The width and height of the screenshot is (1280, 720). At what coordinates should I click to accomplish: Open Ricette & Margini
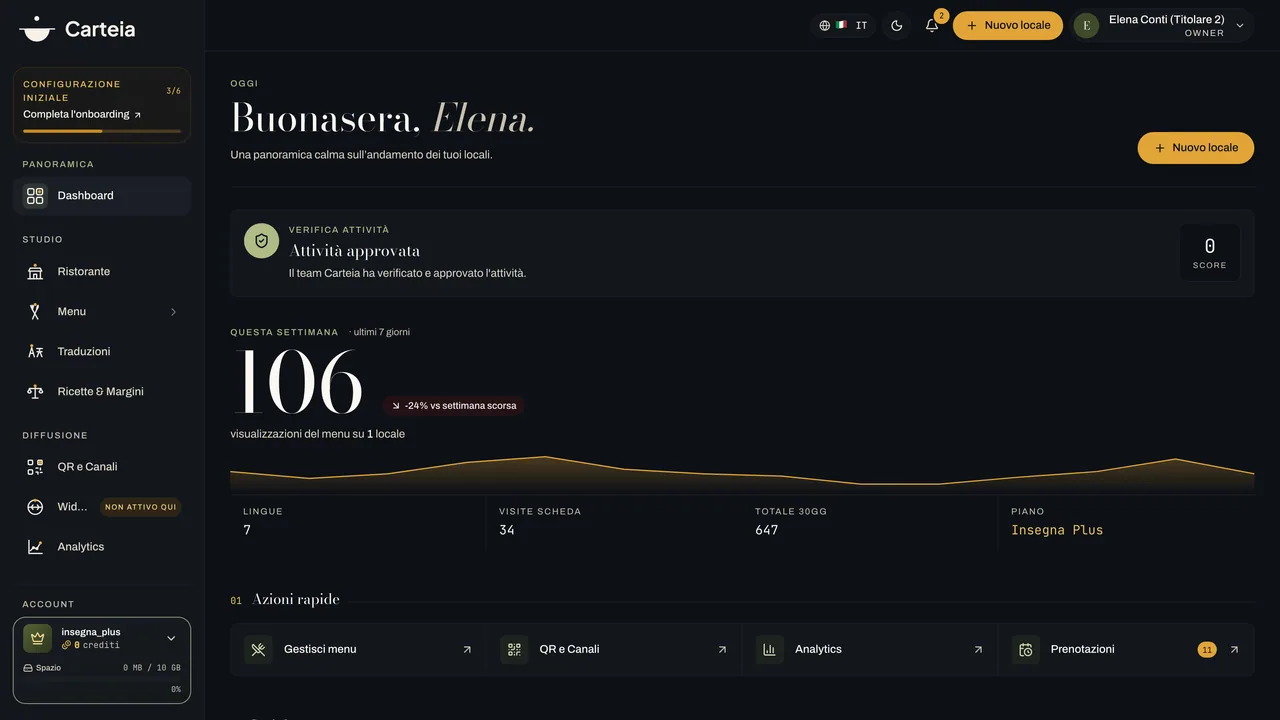(102, 392)
